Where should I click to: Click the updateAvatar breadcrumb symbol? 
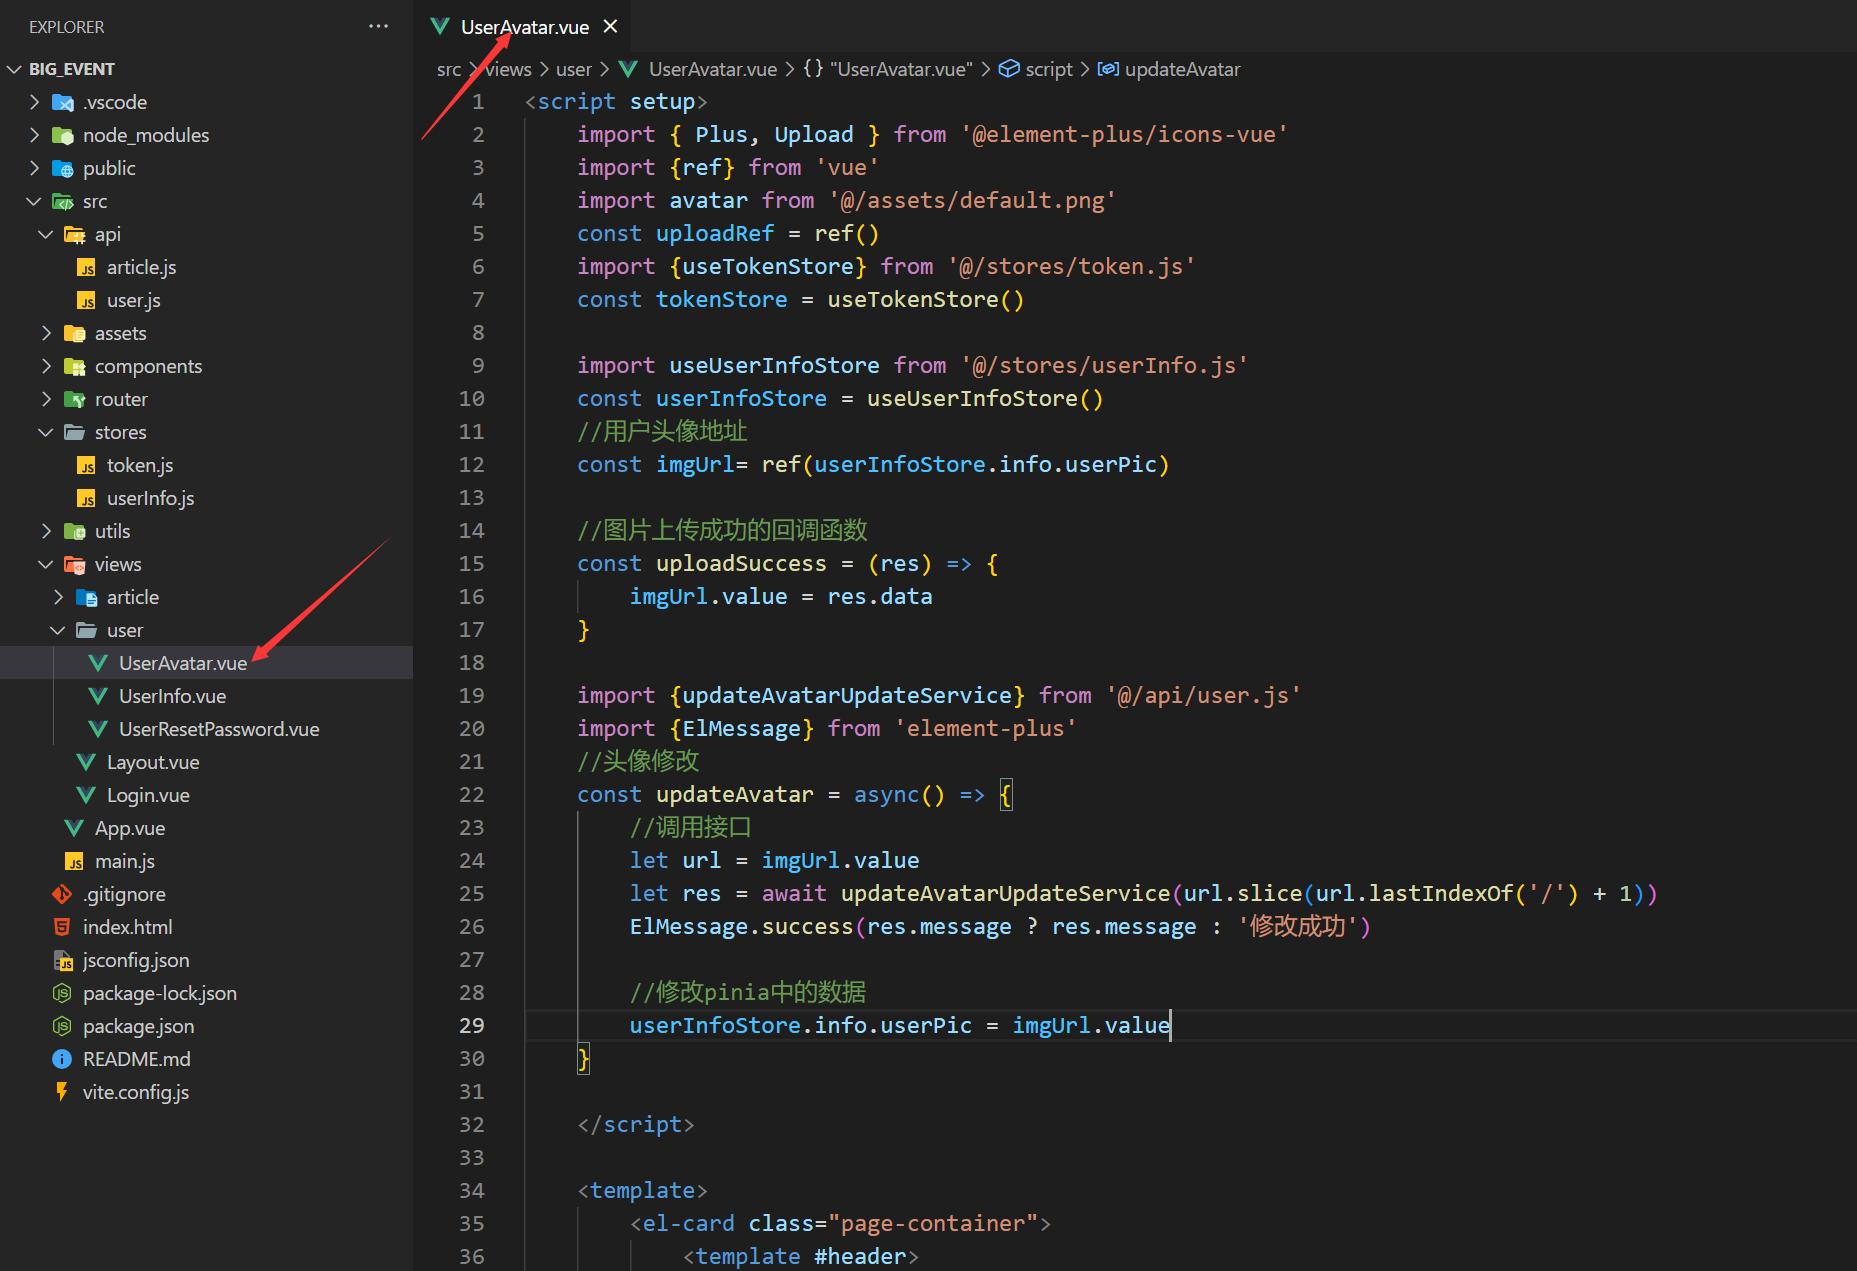click(1169, 69)
